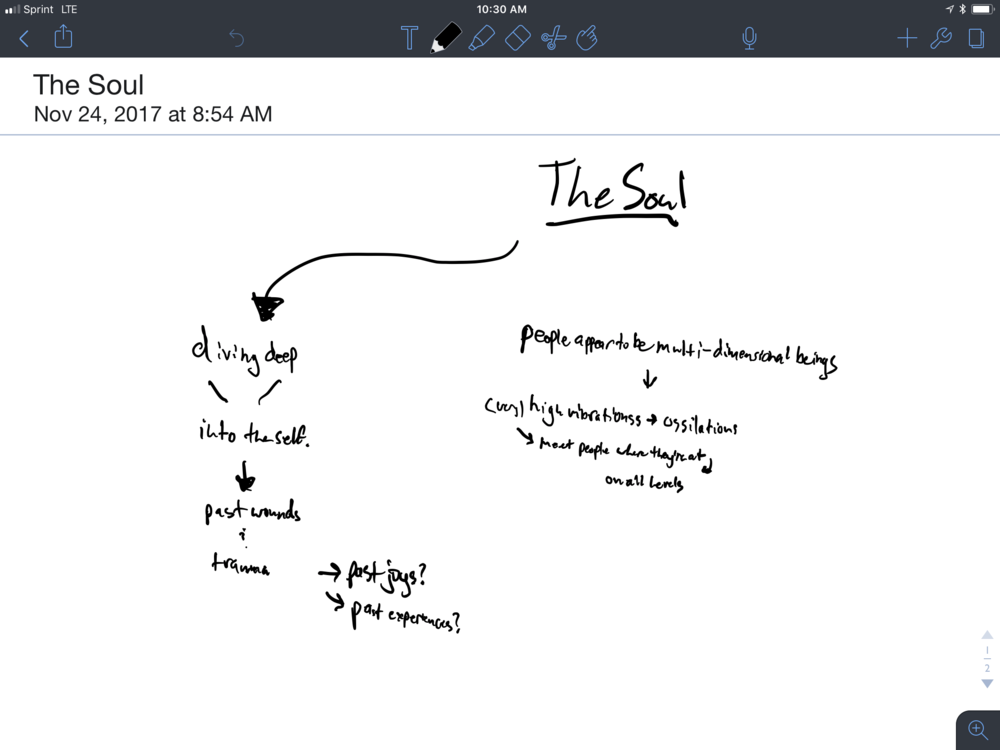Open the share/export menu
The height and width of the screenshot is (750, 1000).
63,38
